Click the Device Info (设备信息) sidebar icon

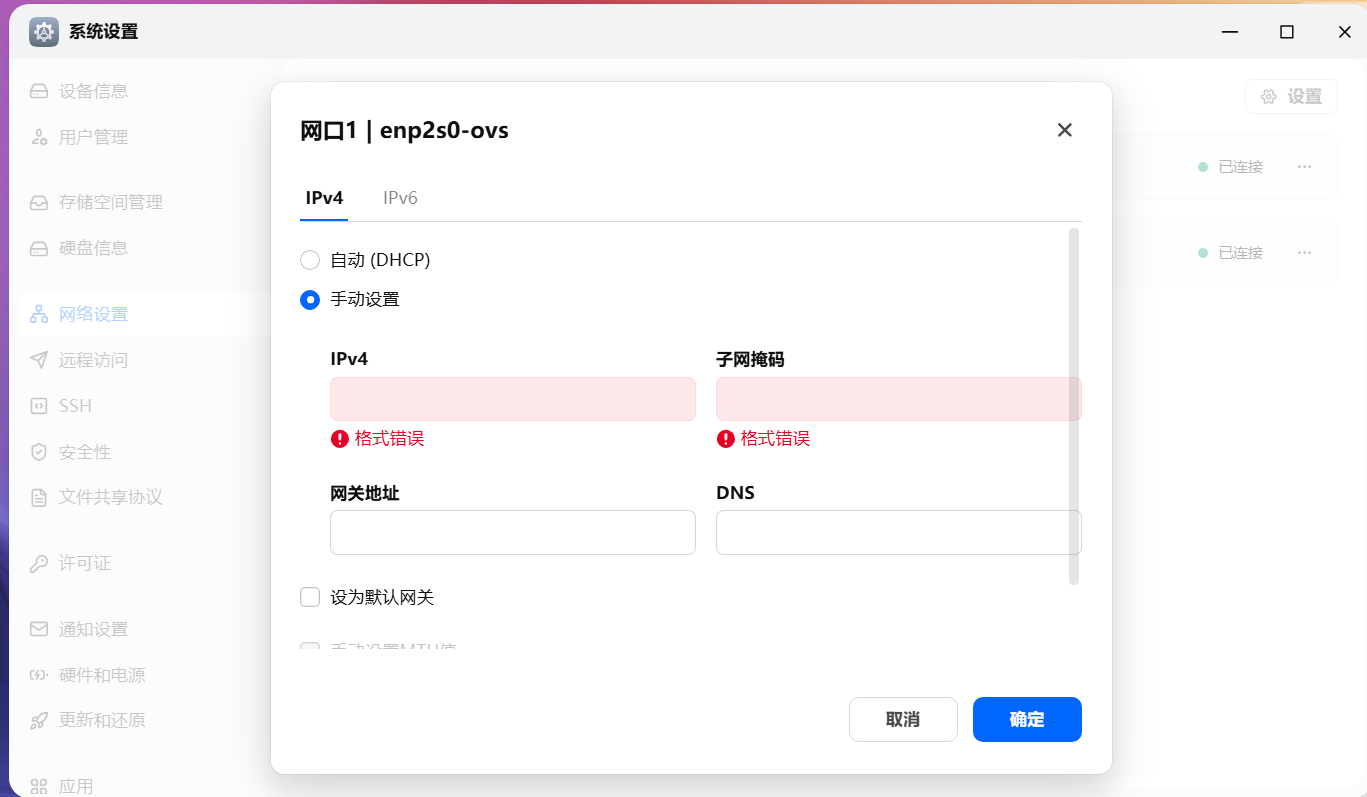pyautogui.click(x=39, y=92)
